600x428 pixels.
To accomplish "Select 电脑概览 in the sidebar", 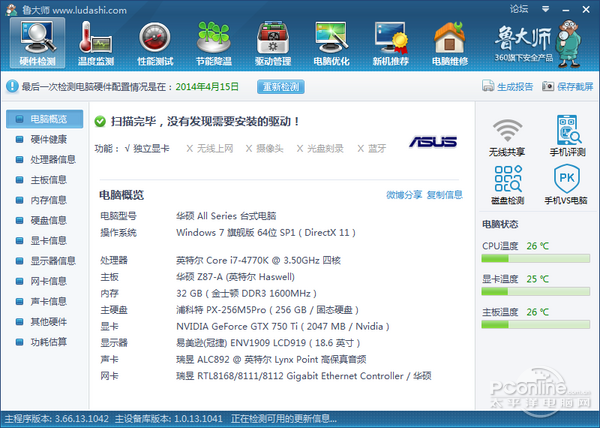I will coord(44,119).
